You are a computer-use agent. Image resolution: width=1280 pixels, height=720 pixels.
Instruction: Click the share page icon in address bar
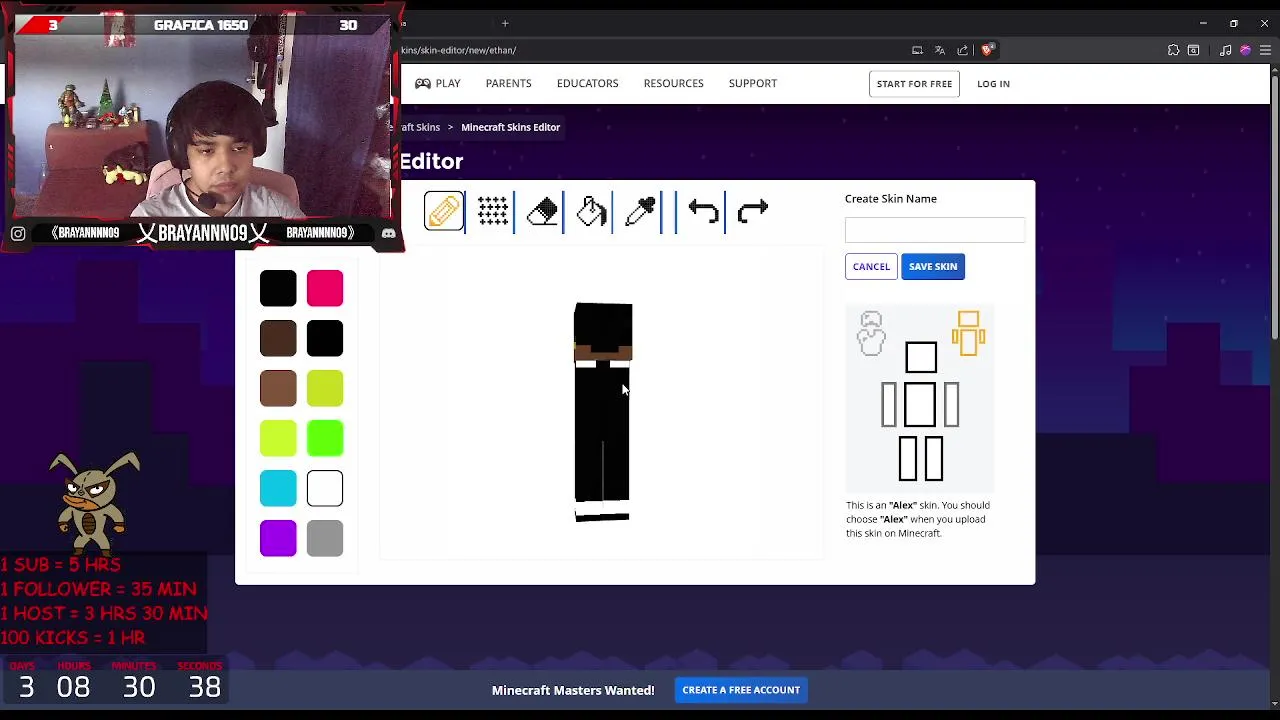point(963,50)
